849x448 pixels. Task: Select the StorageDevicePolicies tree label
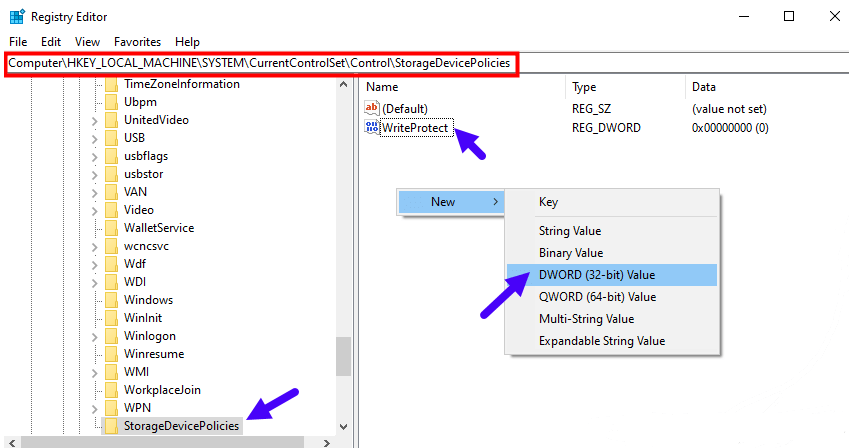pyautogui.click(x=181, y=426)
